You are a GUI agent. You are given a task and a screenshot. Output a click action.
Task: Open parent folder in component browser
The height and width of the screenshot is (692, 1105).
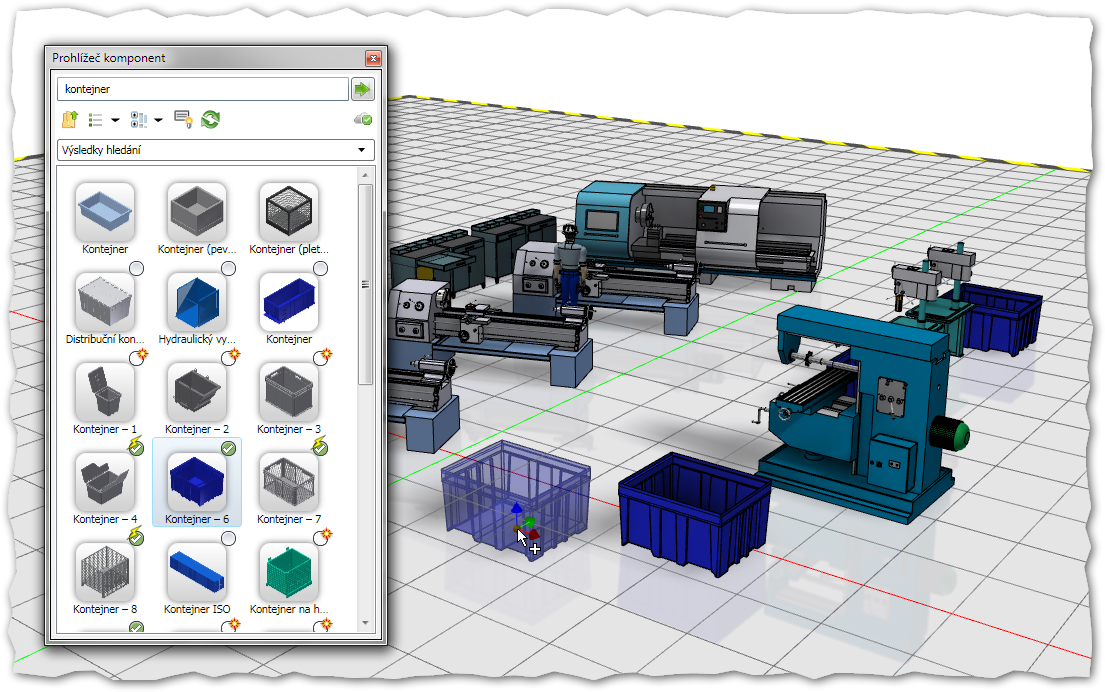[70, 119]
